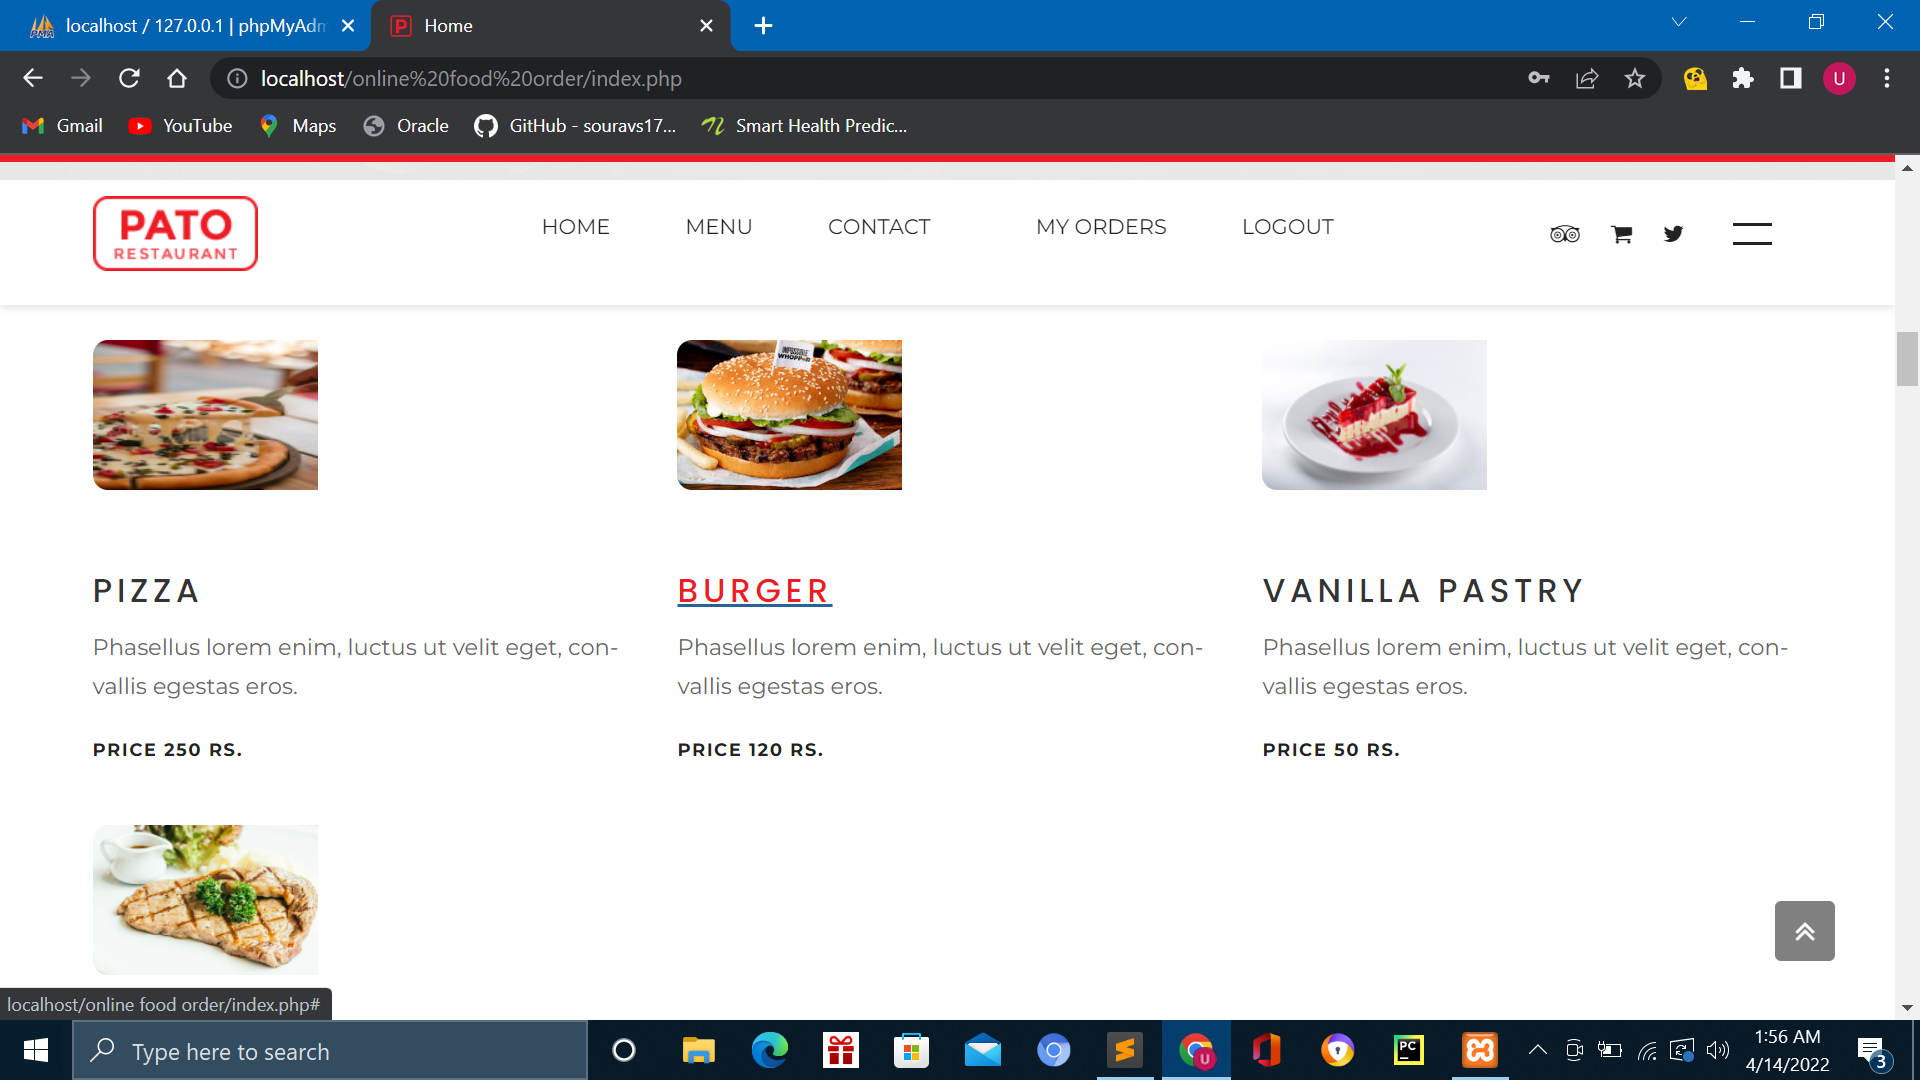Expand the site hamburger menu

1752,233
